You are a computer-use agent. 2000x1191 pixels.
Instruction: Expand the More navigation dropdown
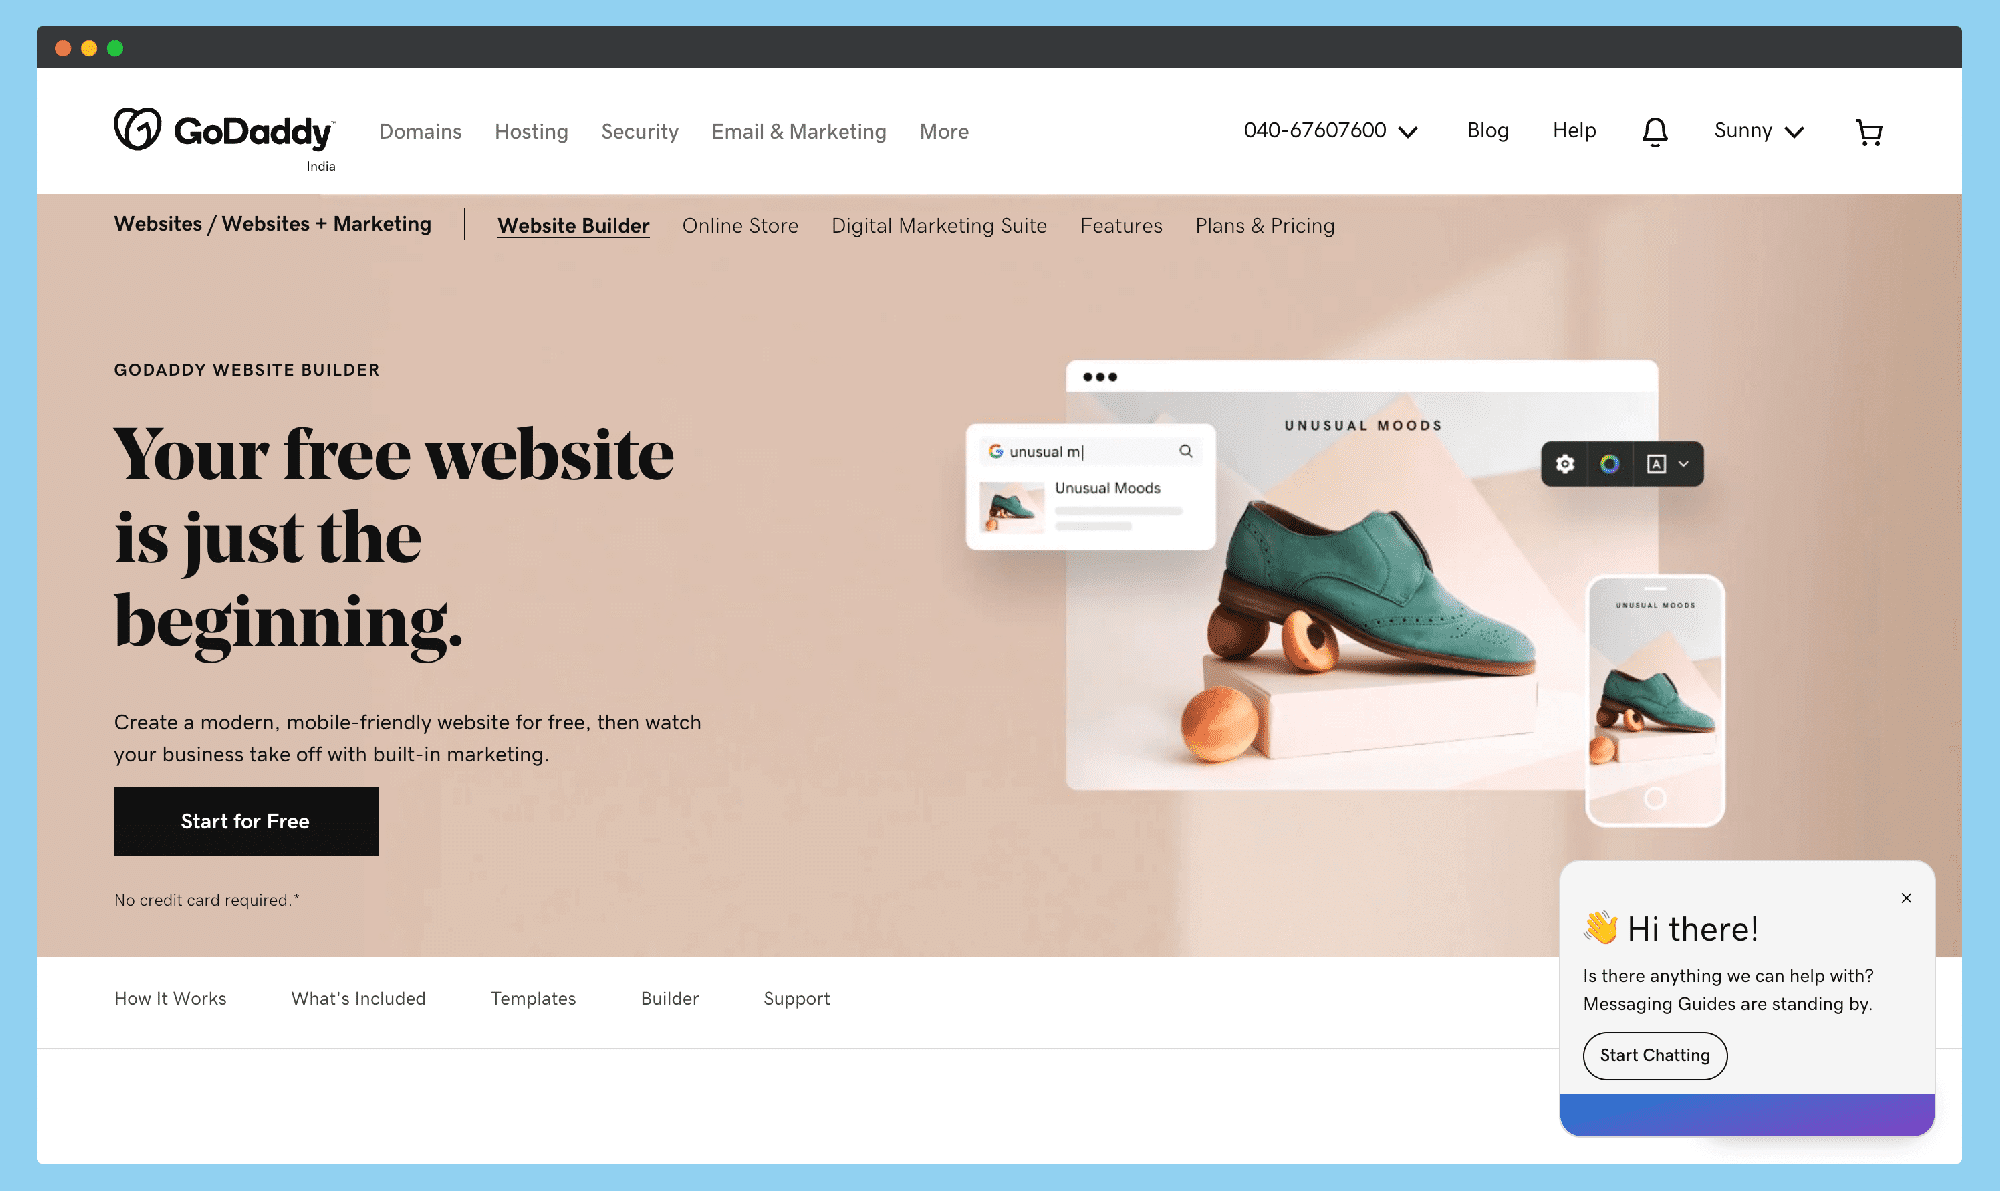pyautogui.click(x=943, y=132)
